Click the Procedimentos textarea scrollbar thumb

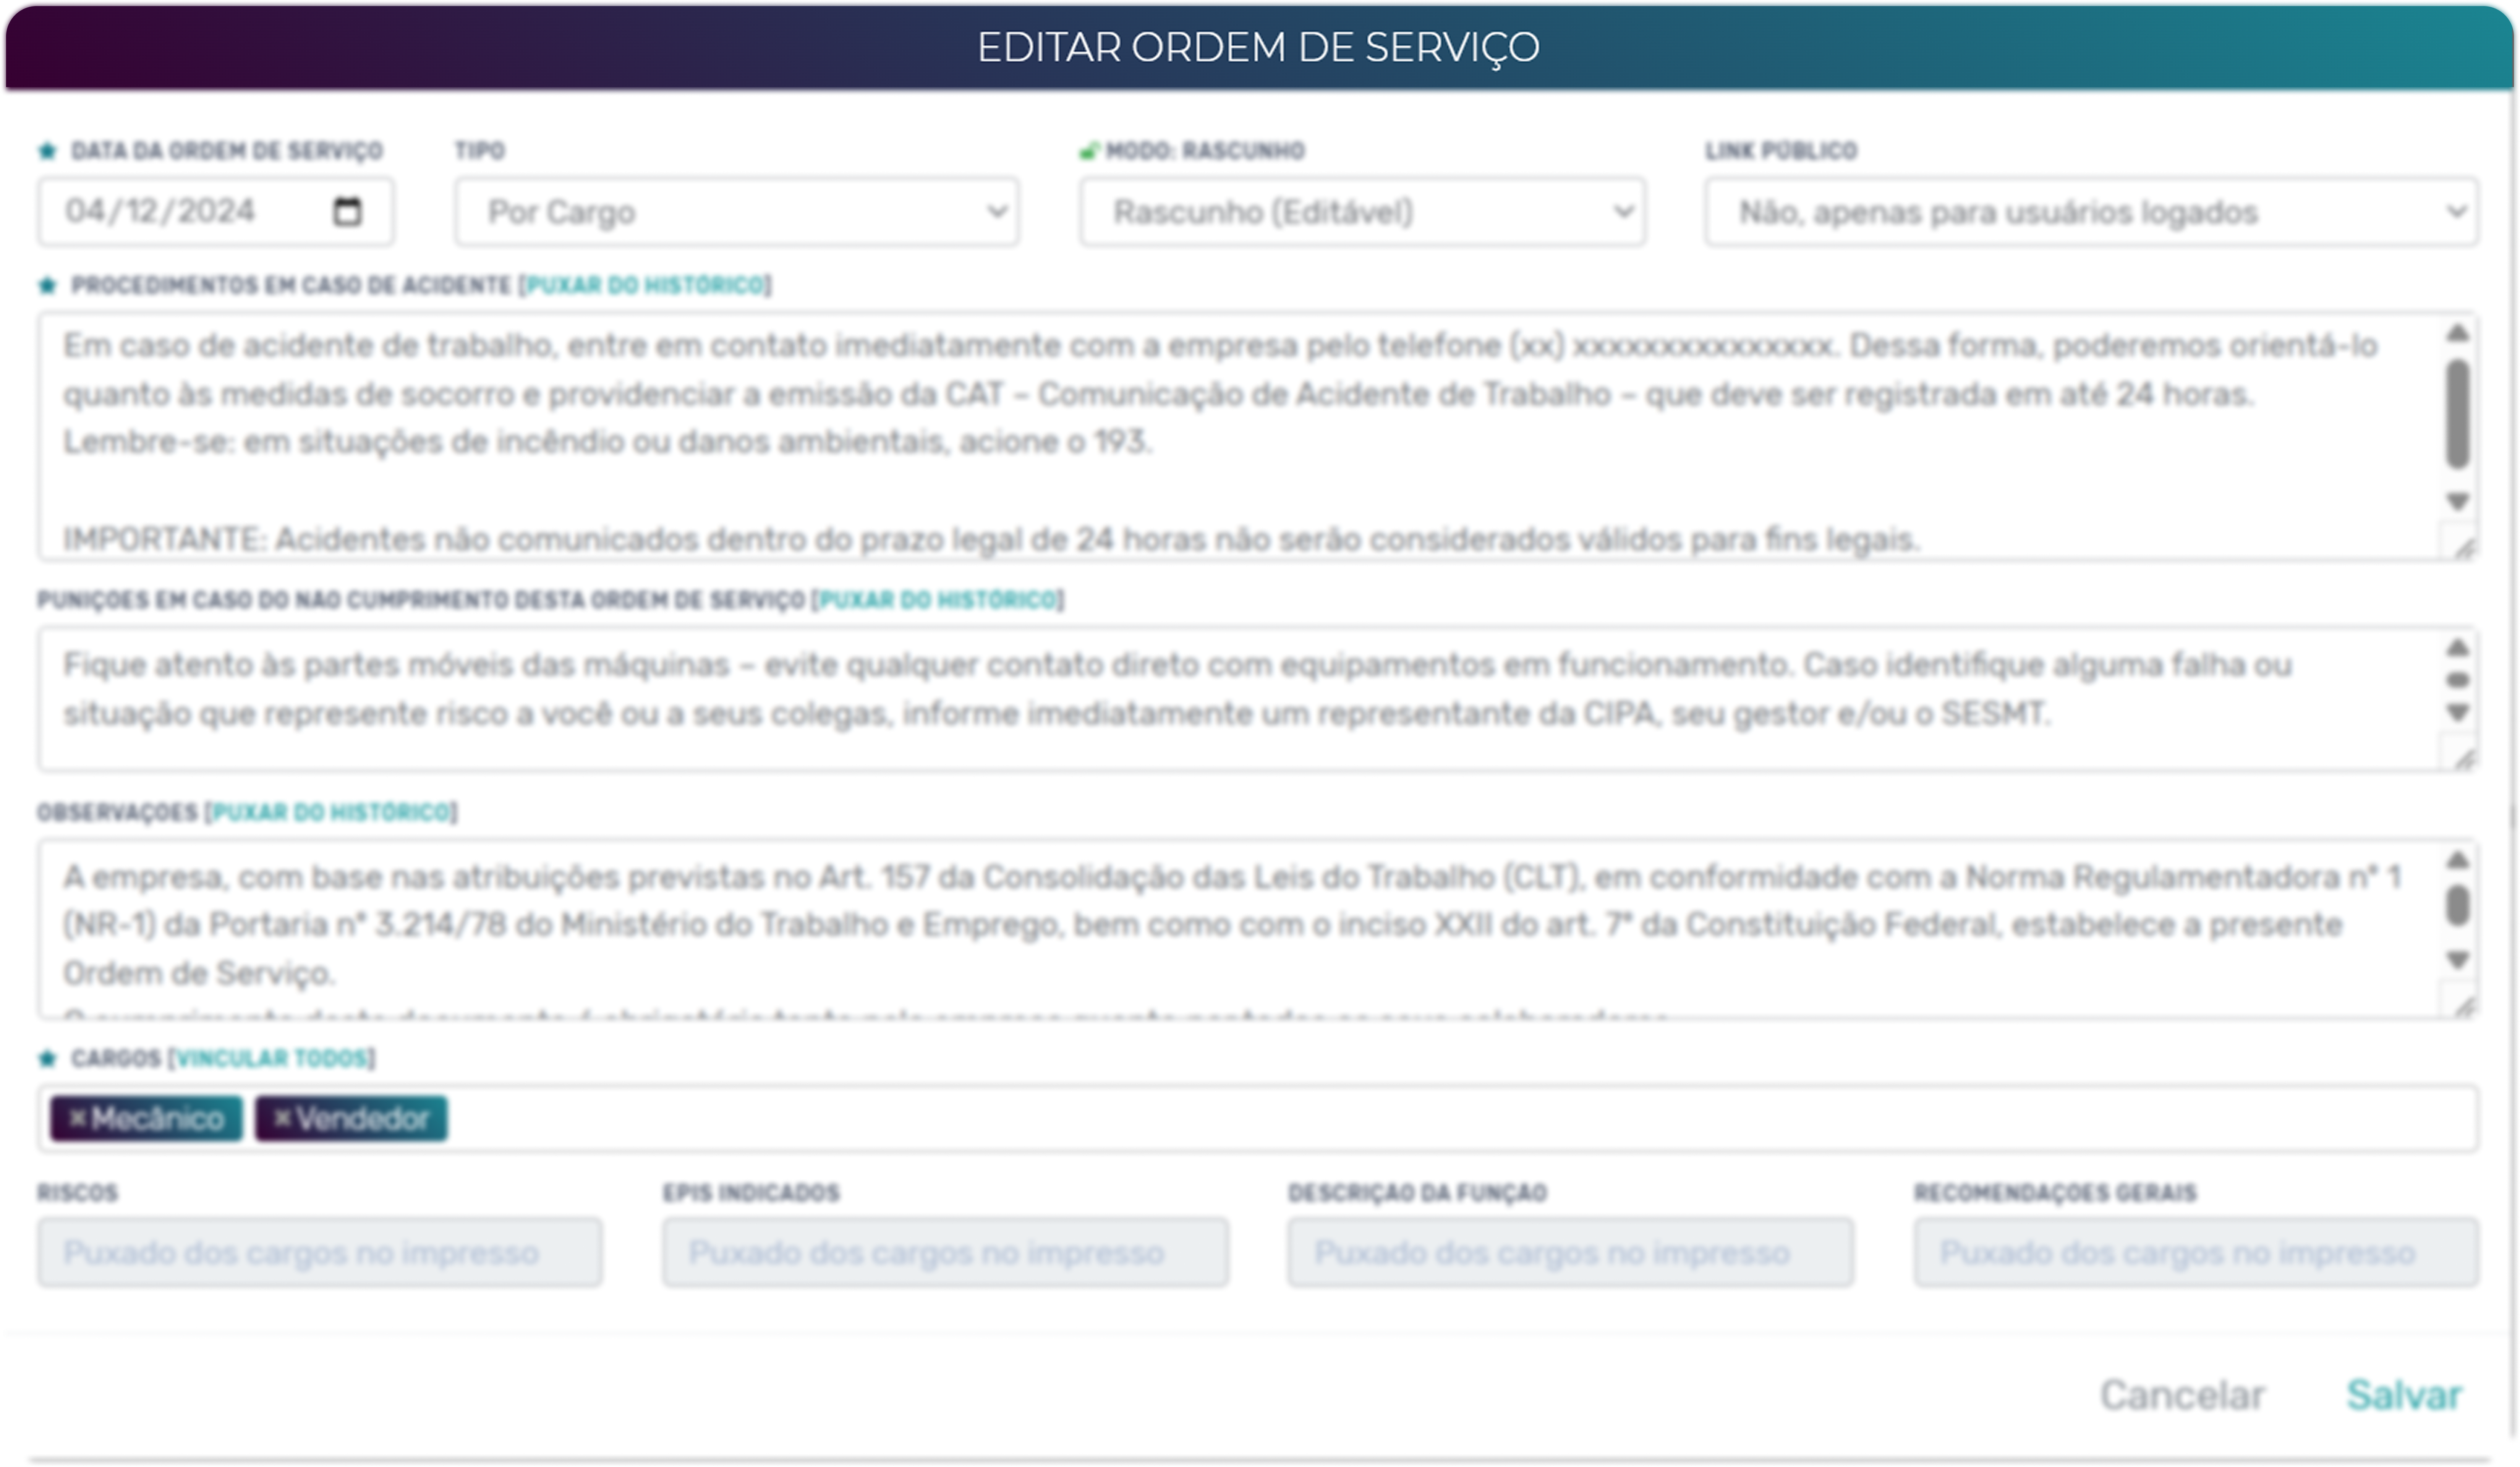2458,414
